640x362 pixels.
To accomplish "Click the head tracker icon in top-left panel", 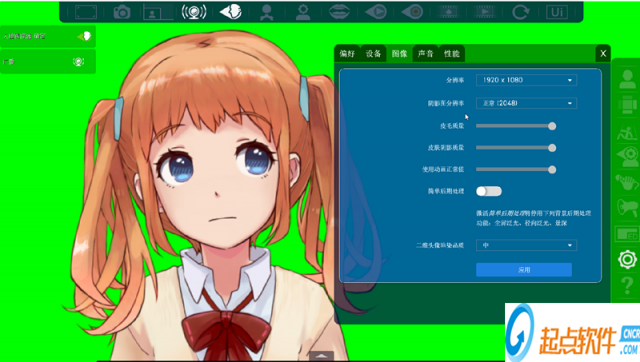I will (x=84, y=36).
